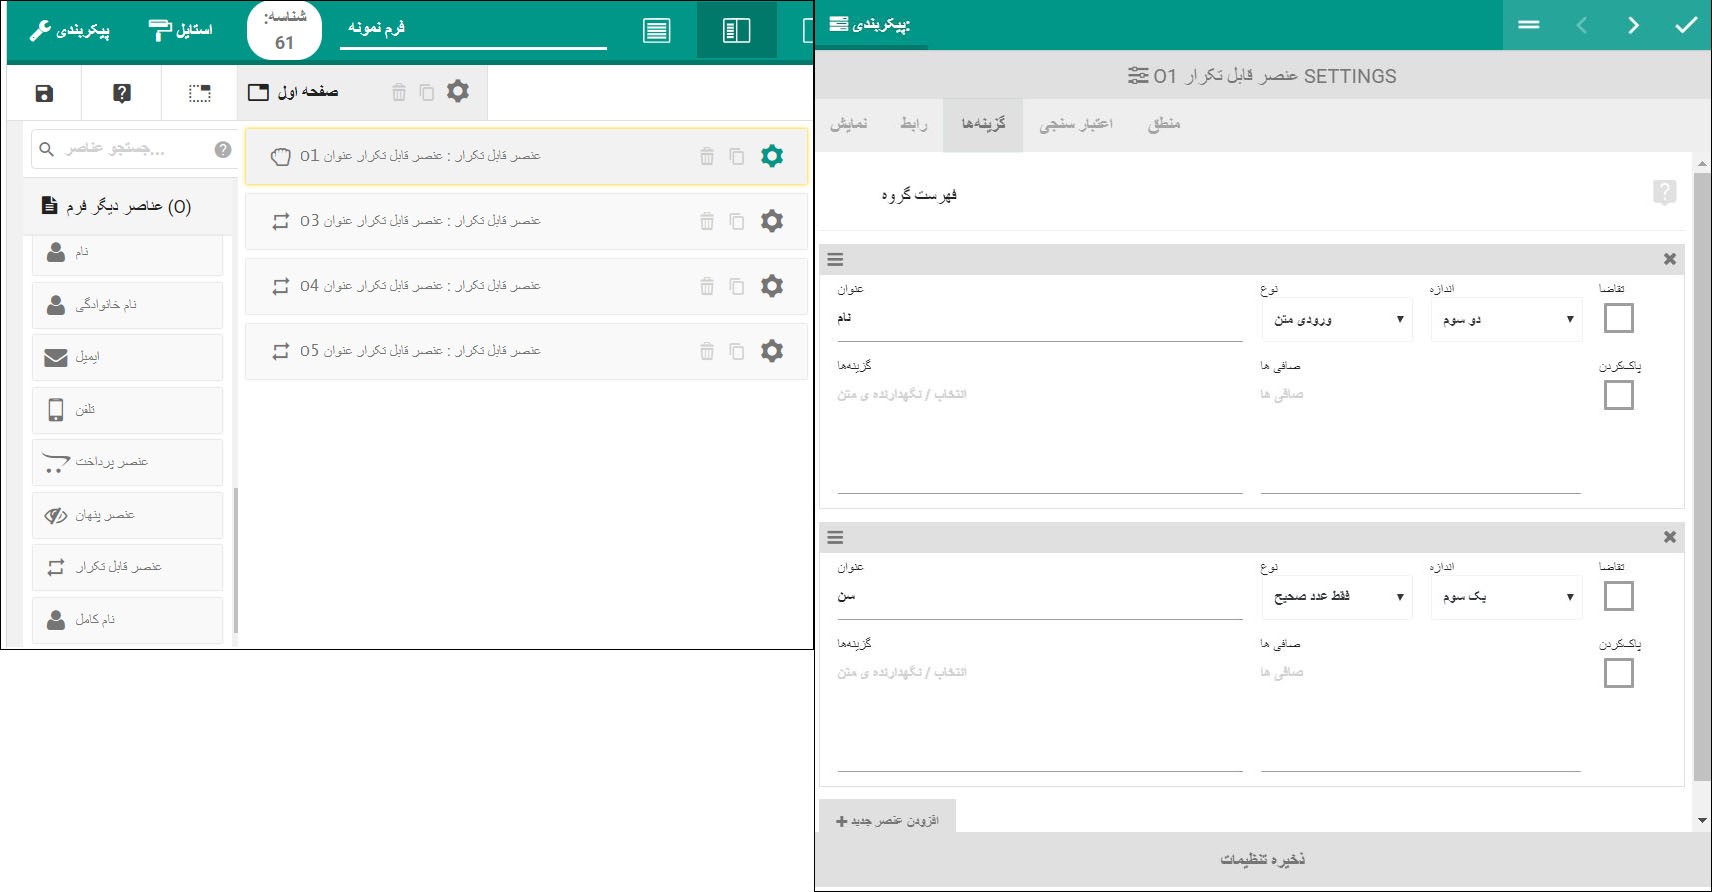Switch to the رابط tab
Viewport: 1712px width, 892px height.
point(913,125)
